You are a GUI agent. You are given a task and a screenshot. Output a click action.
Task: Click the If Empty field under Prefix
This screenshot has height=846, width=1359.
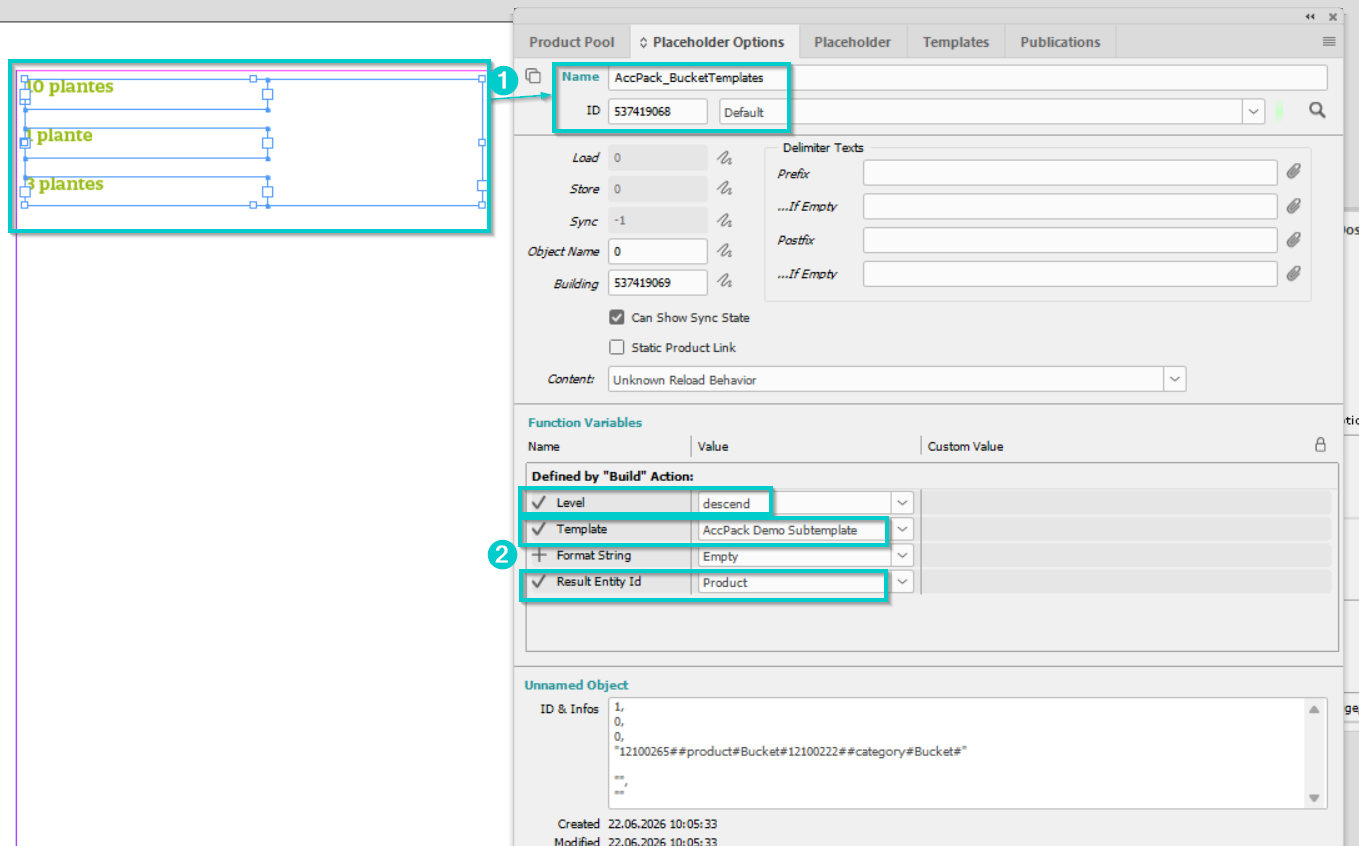1070,206
